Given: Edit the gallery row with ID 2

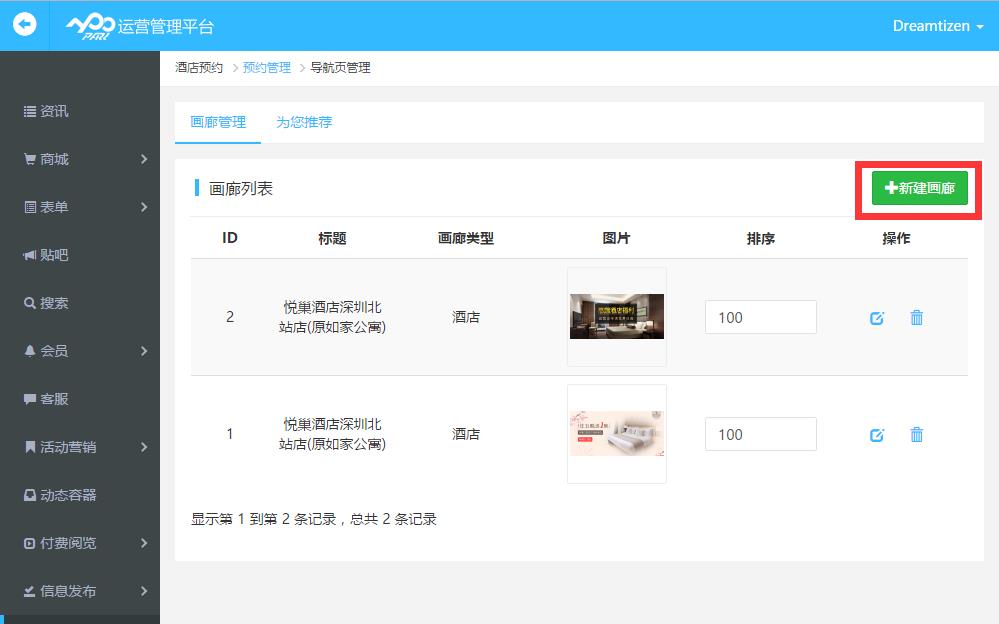Looking at the screenshot, I should [877, 318].
